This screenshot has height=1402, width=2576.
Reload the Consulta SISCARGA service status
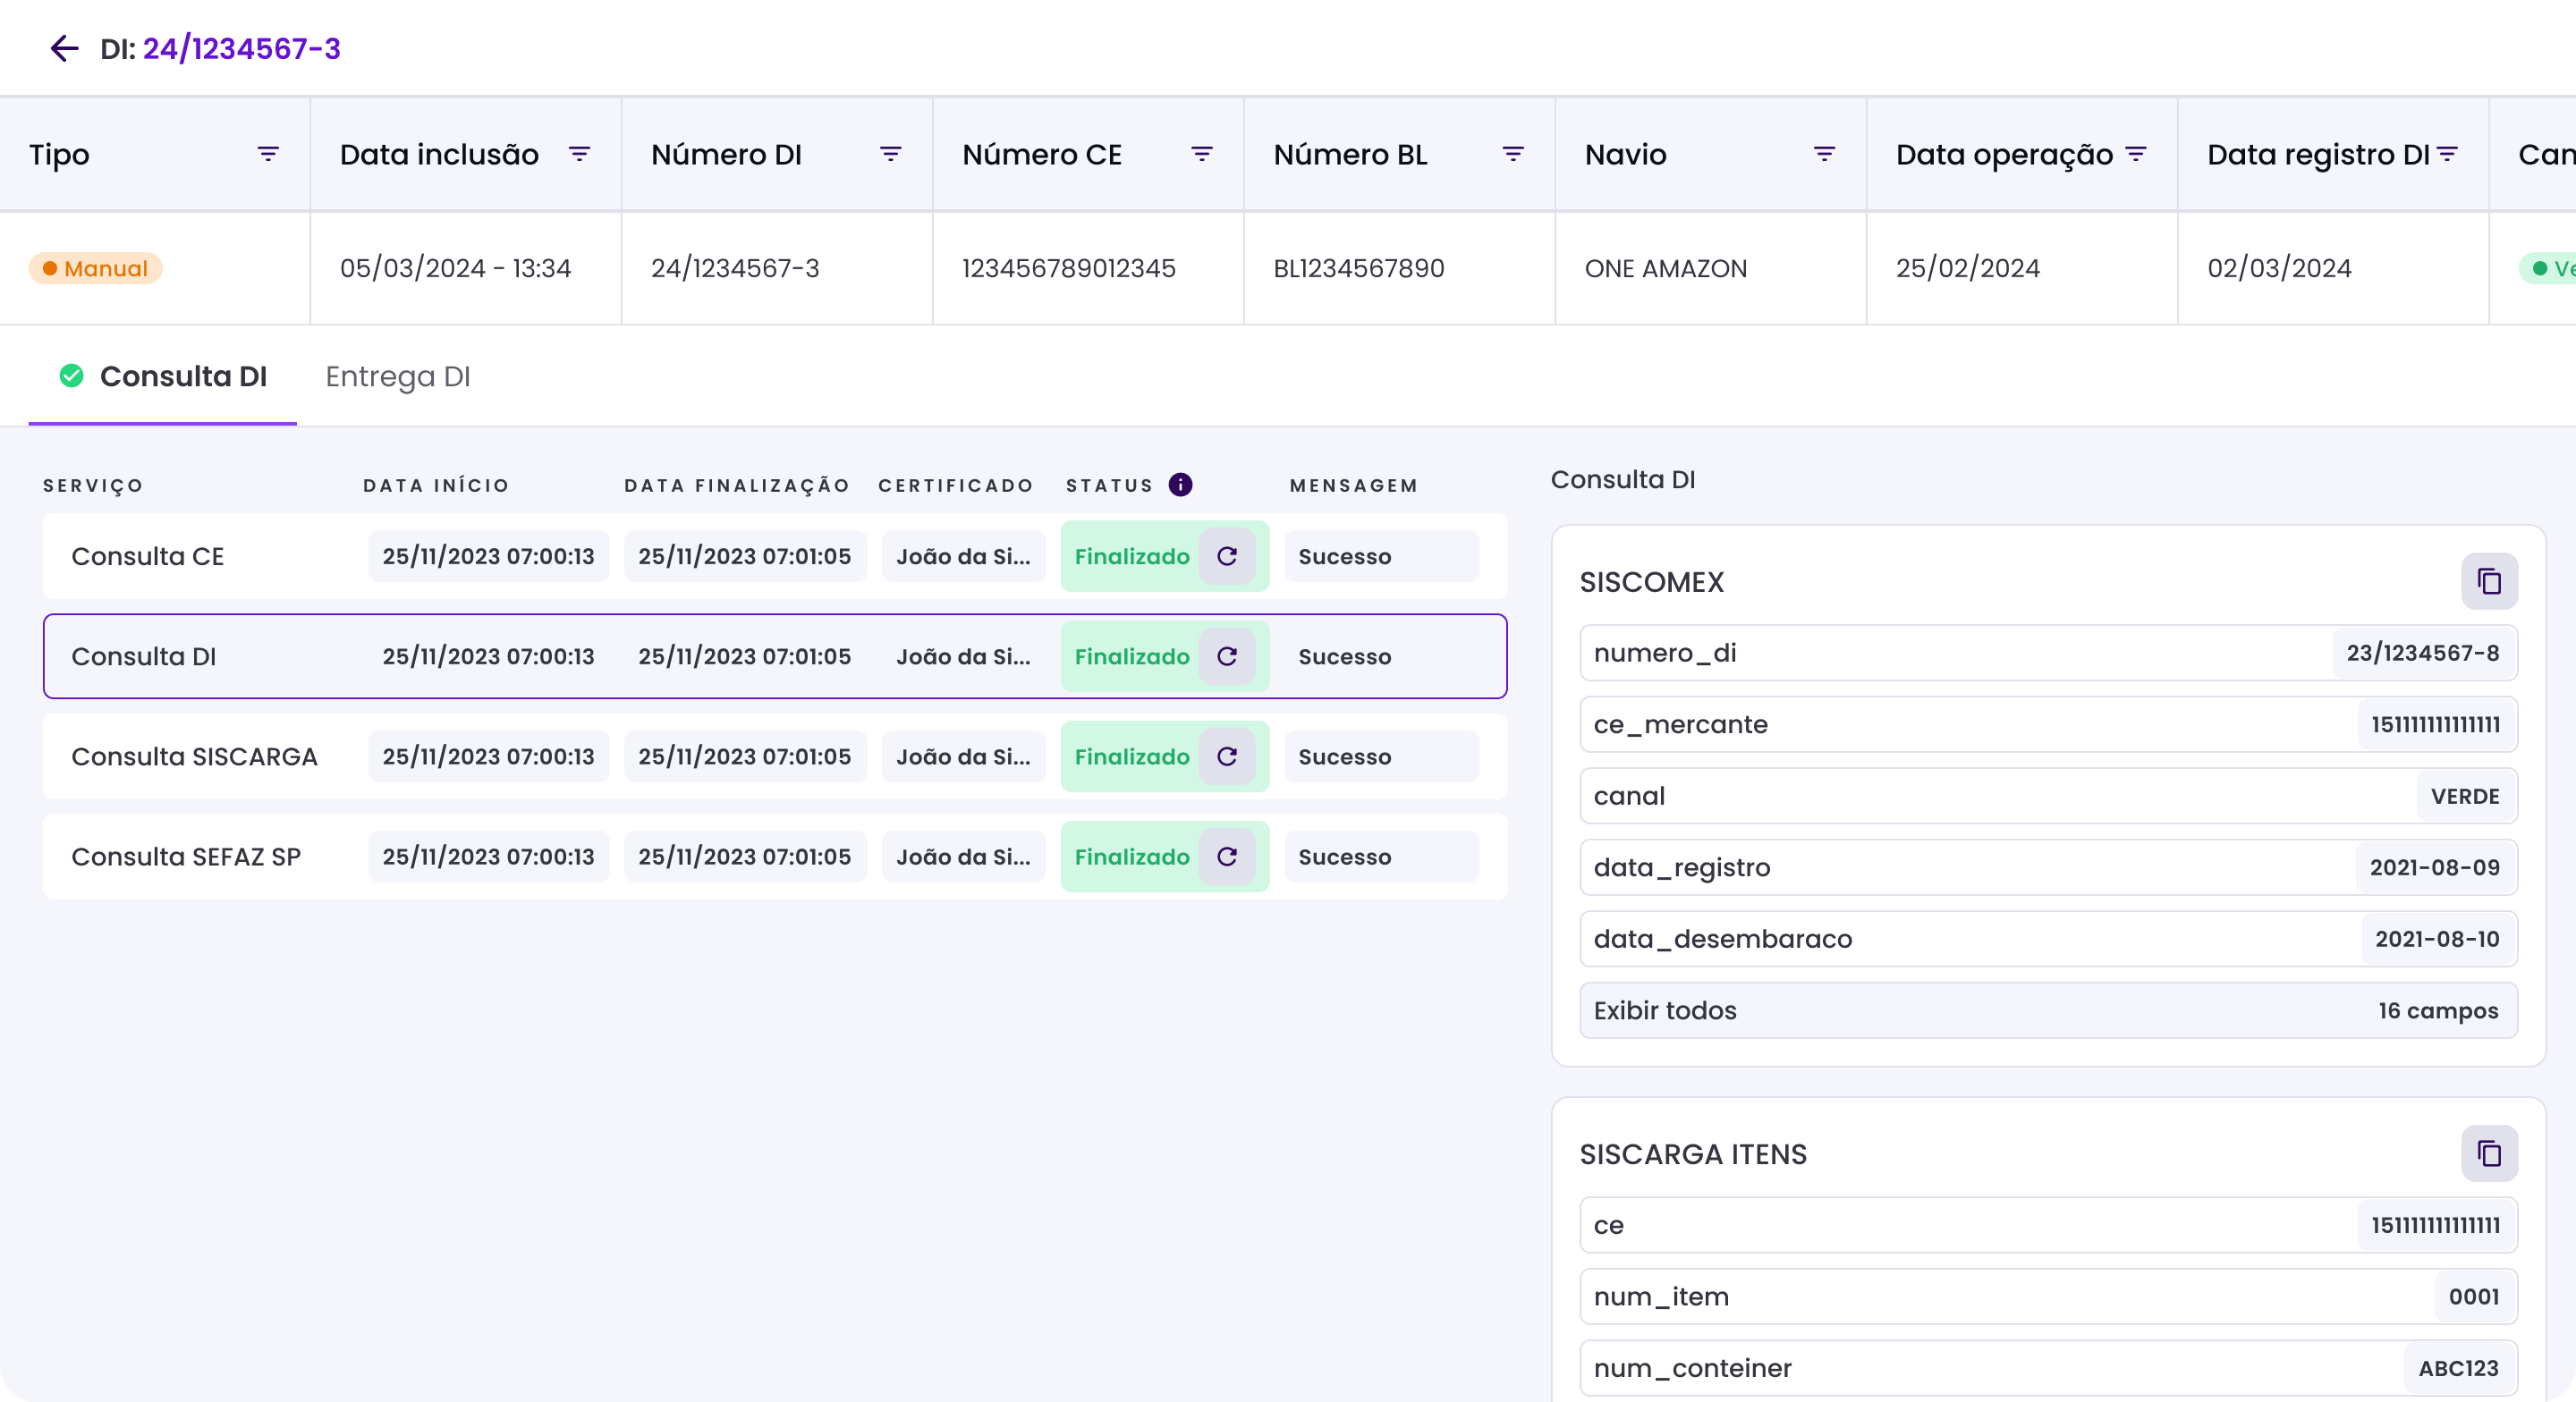[1227, 756]
